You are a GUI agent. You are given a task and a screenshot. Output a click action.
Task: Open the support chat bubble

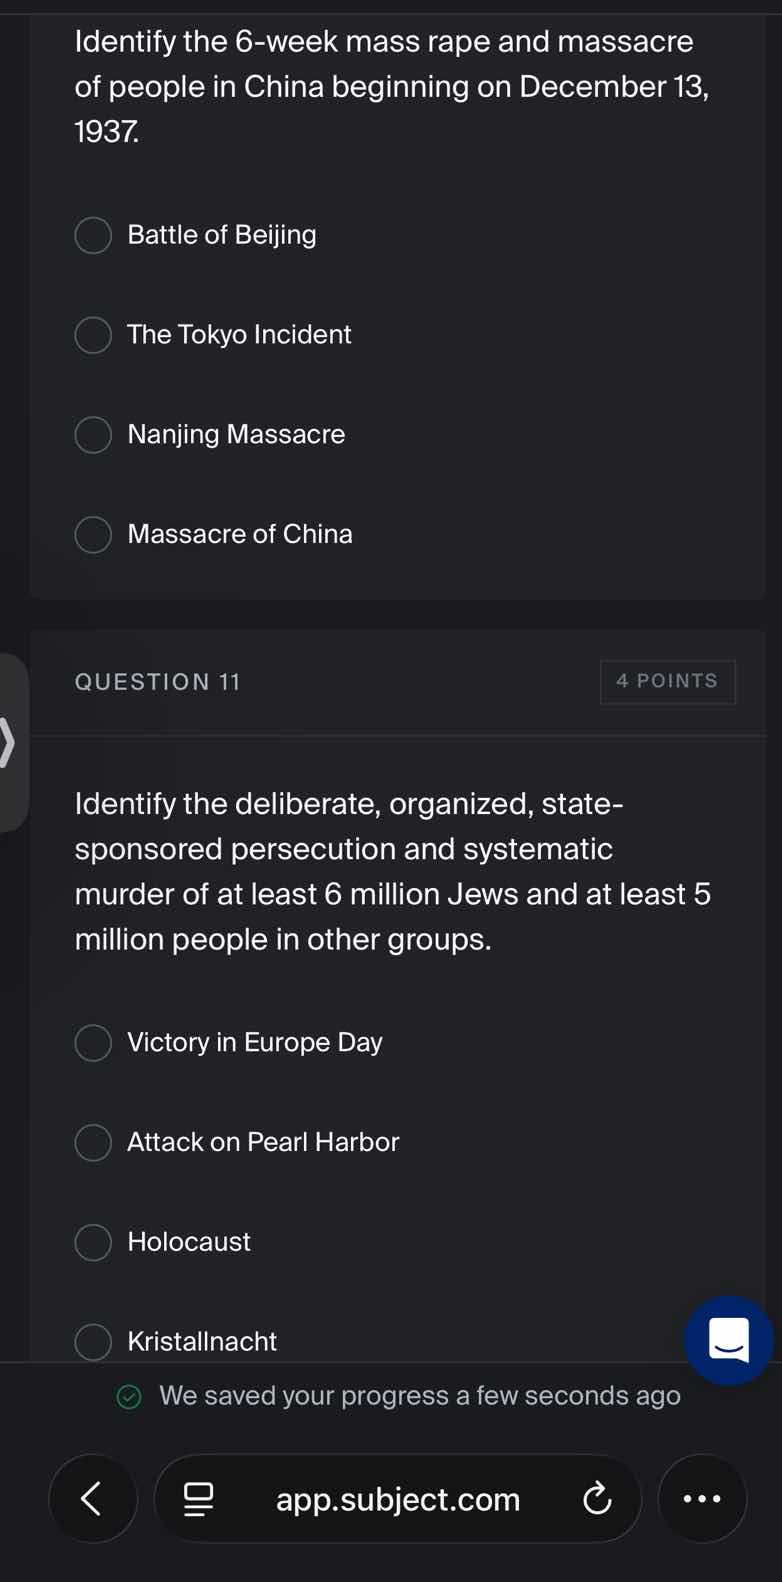pos(729,1340)
